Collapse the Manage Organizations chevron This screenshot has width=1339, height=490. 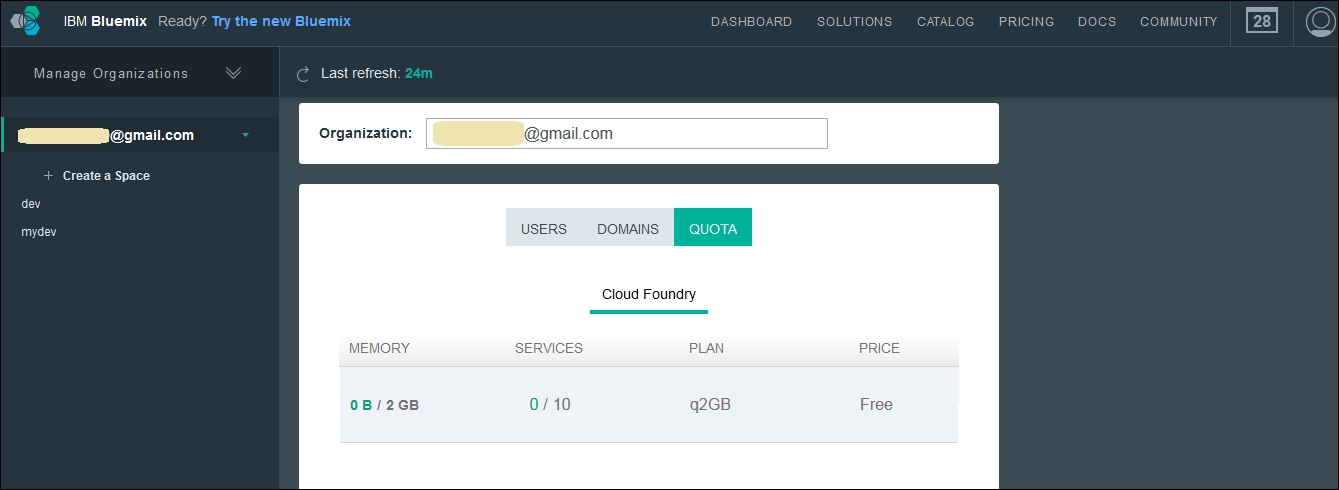pos(234,73)
